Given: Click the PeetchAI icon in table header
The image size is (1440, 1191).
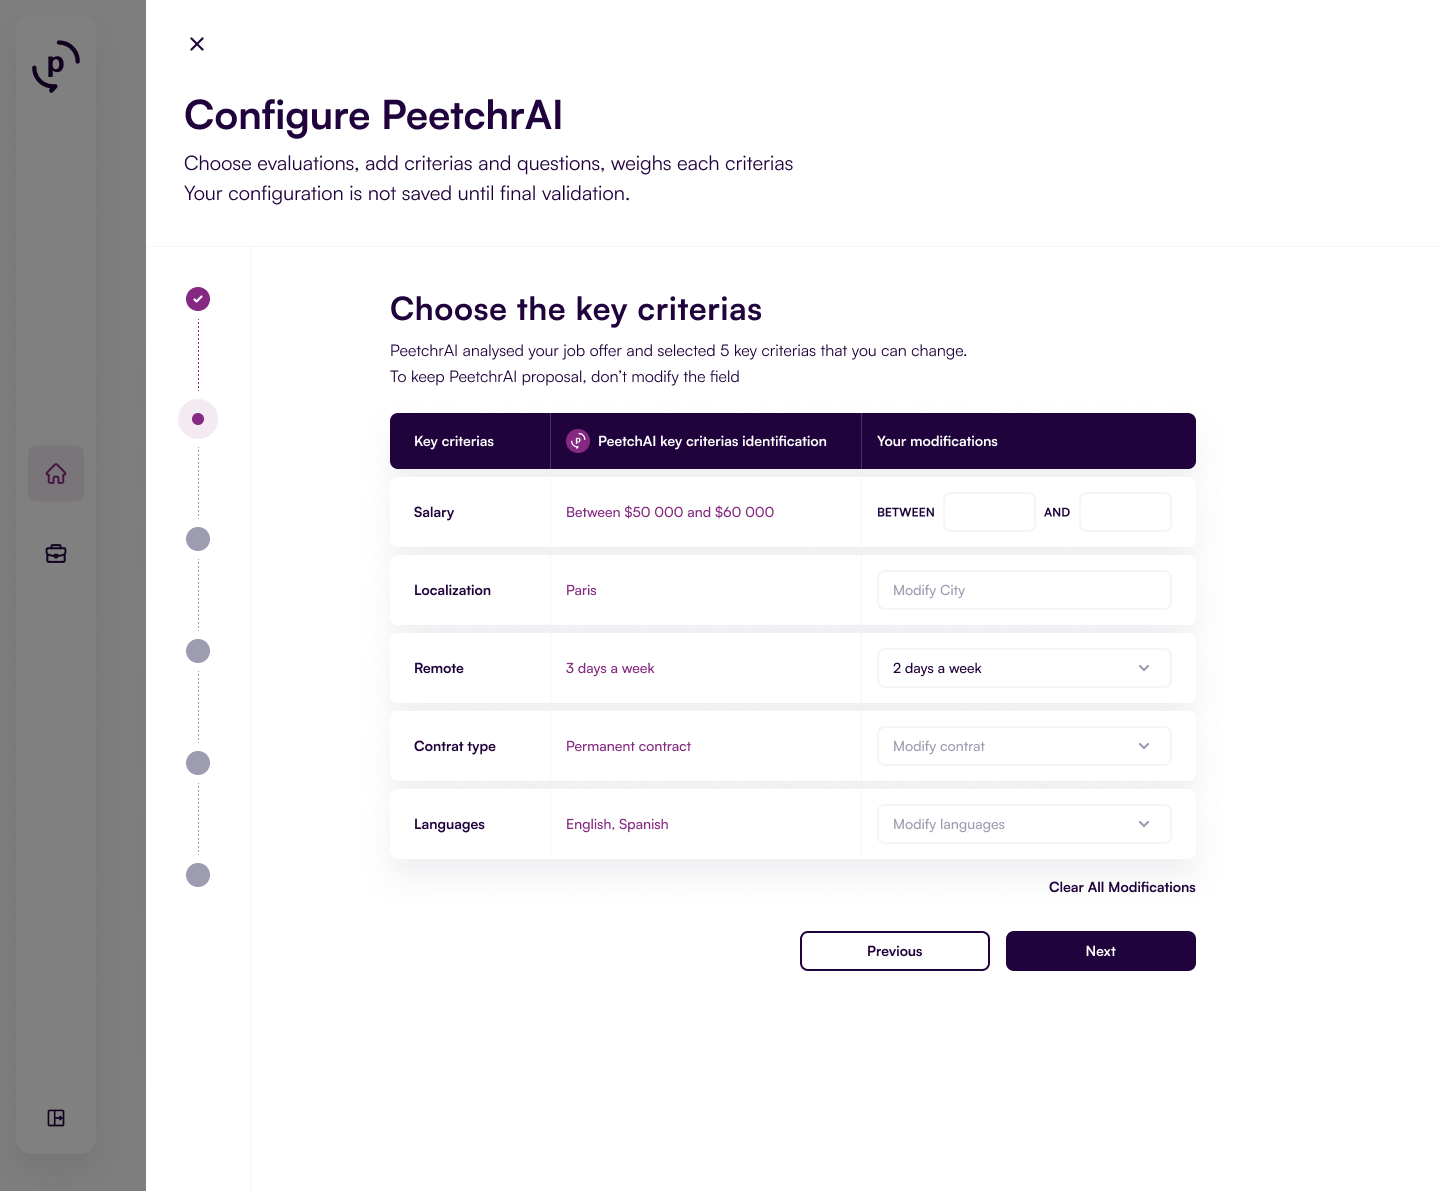Looking at the screenshot, I should [578, 441].
